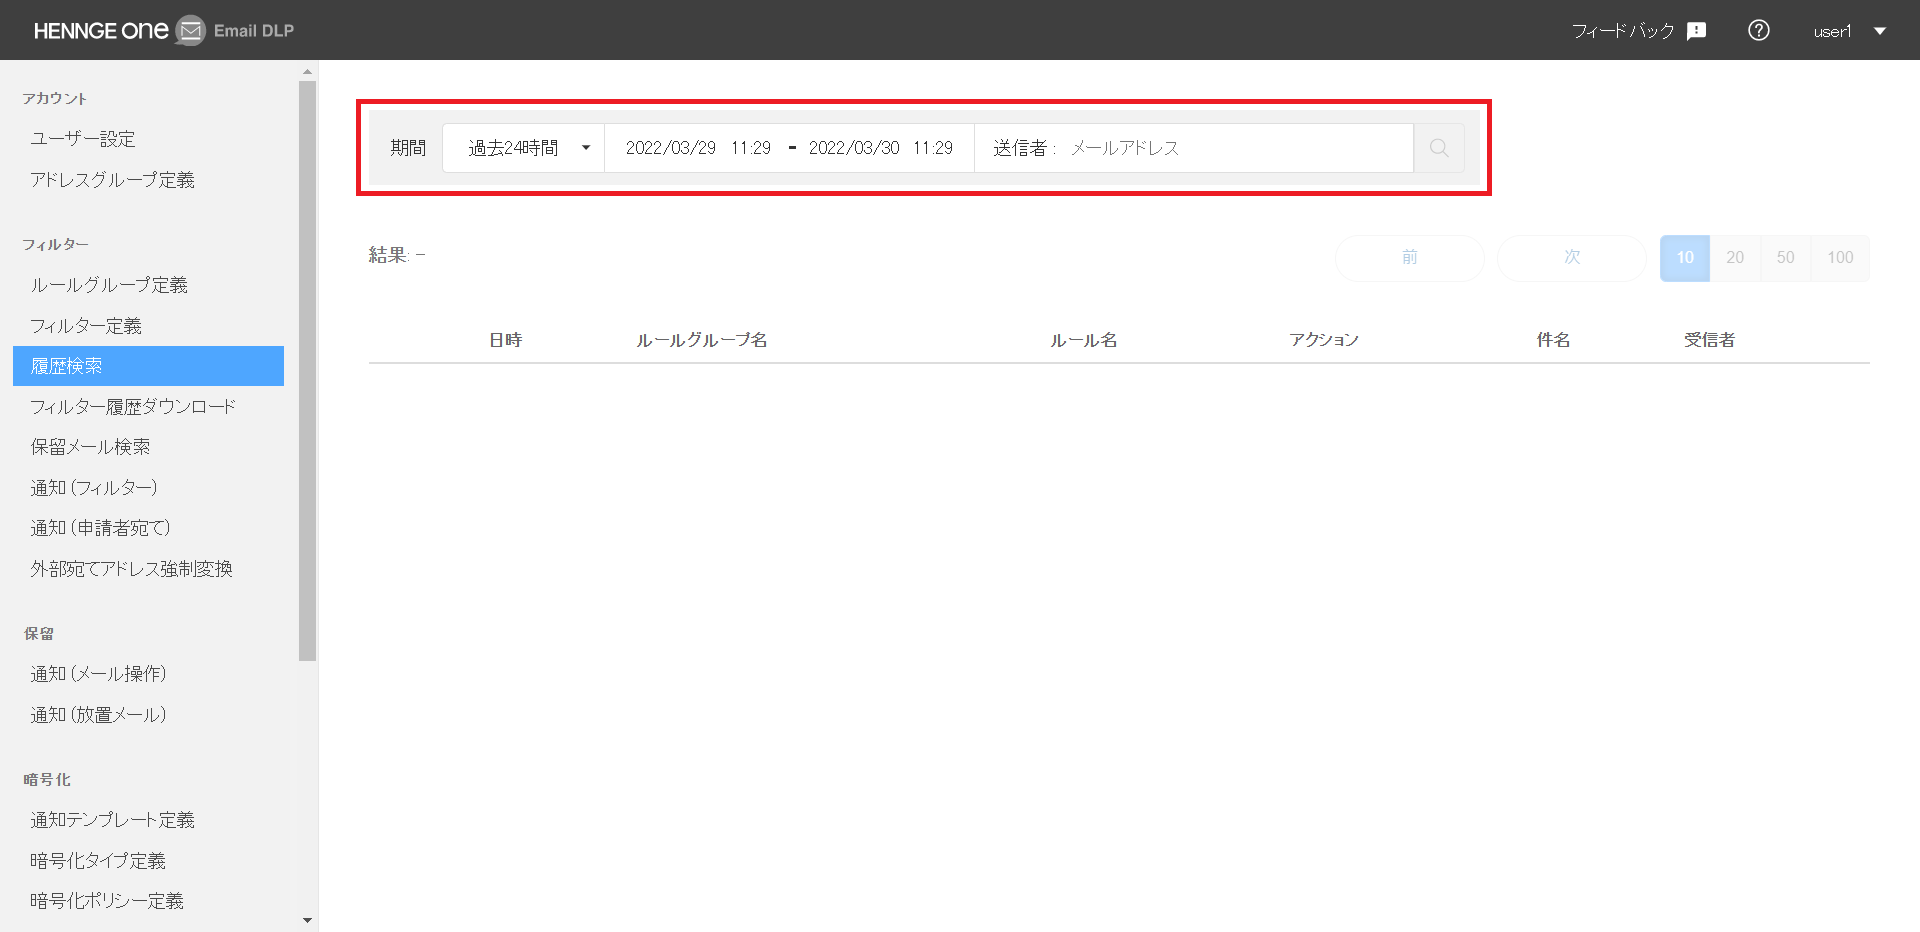Set page size to 20
1920x932 pixels.
point(1735,258)
